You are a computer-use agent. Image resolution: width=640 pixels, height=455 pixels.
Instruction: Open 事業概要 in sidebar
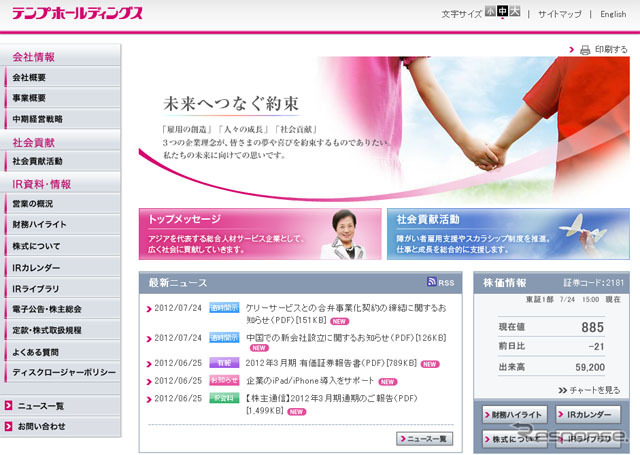click(62, 98)
